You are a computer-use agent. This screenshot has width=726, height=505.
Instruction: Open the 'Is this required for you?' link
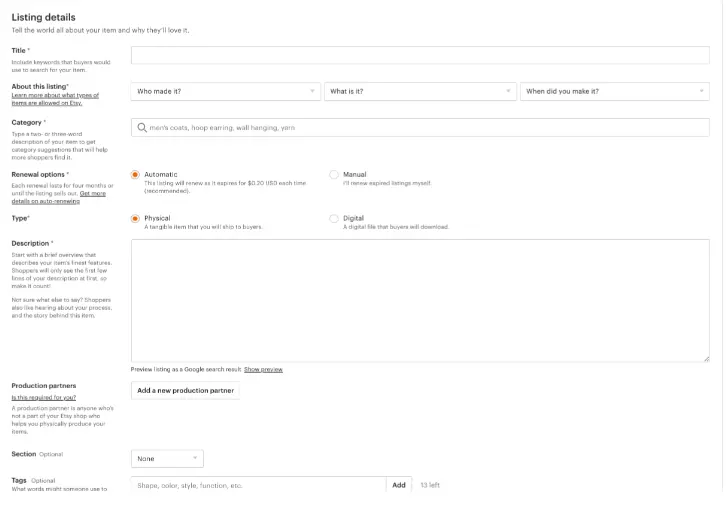point(44,397)
